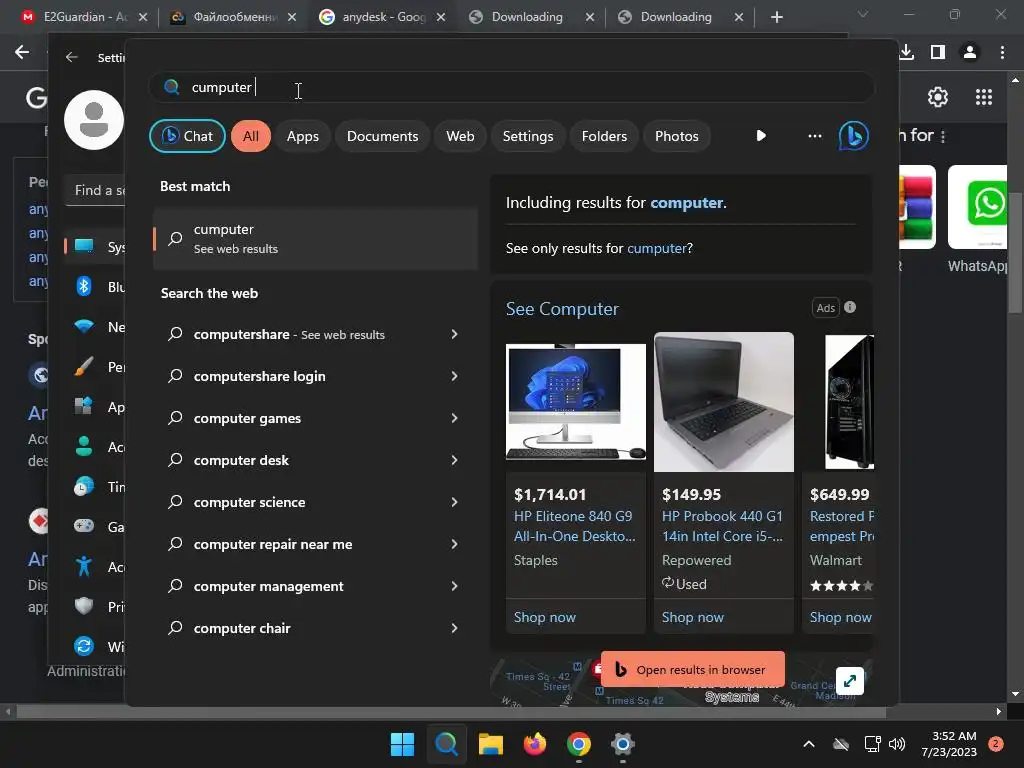This screenshot has width=1024, height=768.
Task: Open Chrome profile icon in toolbar
Action: tap(970, 52)
